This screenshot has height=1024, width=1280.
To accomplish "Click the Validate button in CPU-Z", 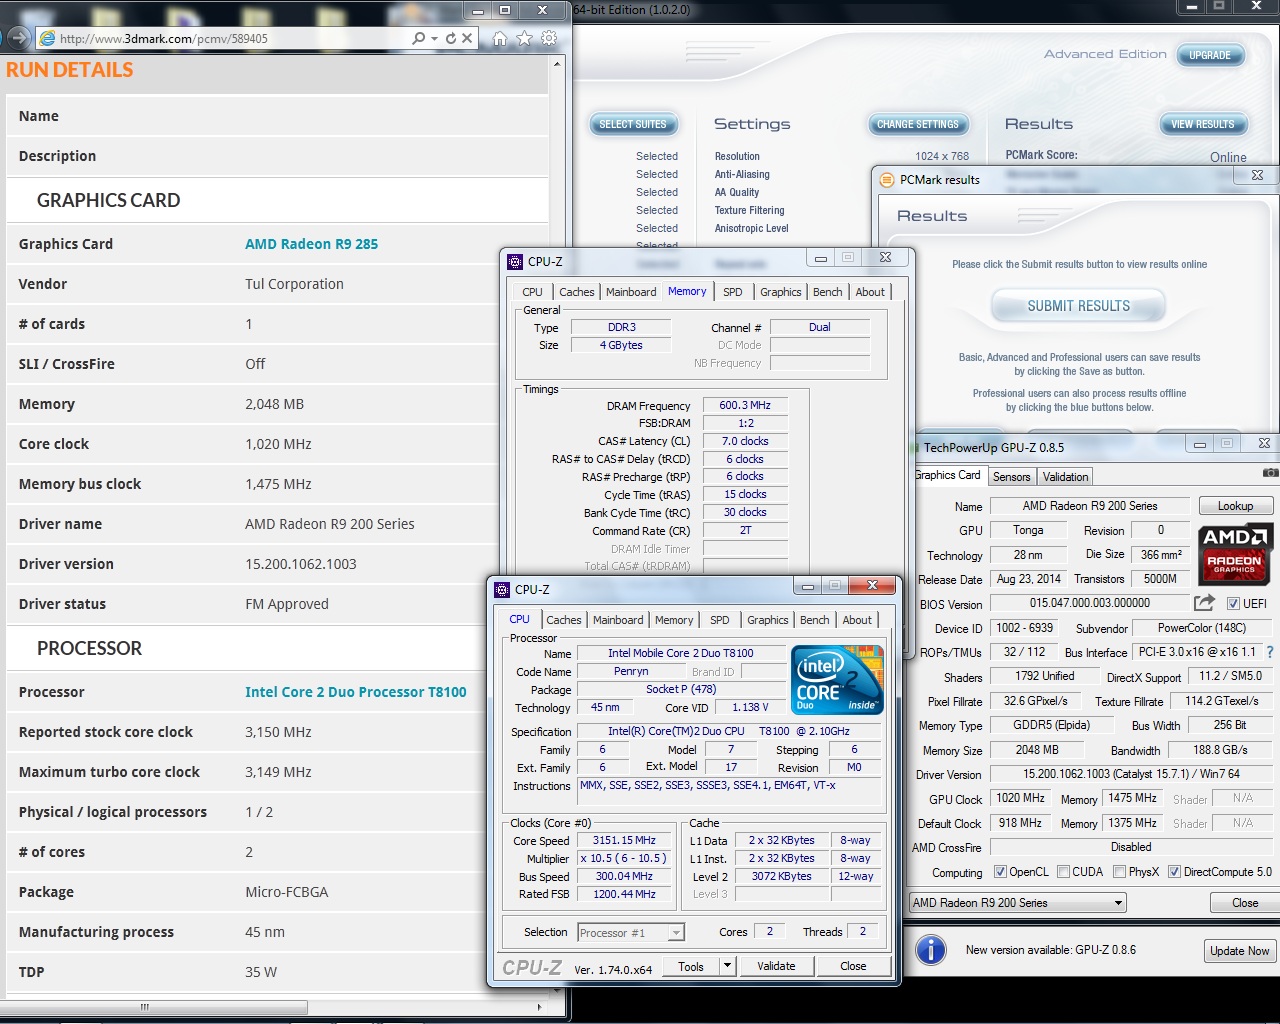I will [776, 966].
